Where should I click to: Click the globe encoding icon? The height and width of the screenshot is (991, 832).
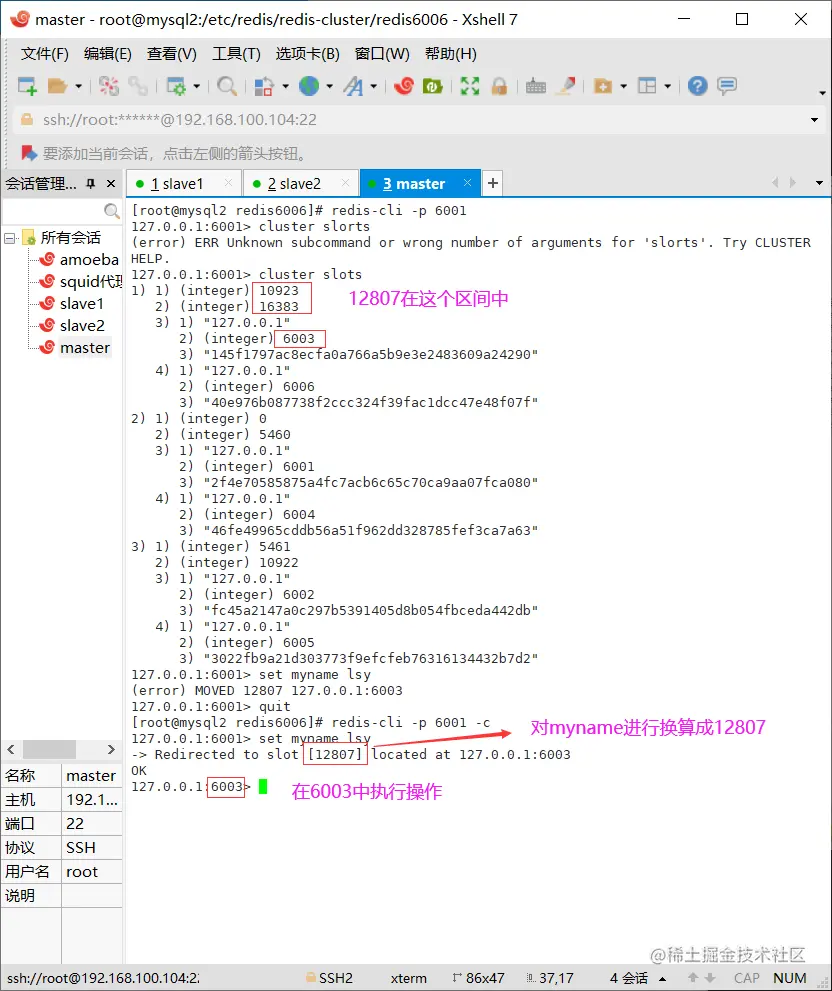309,86
